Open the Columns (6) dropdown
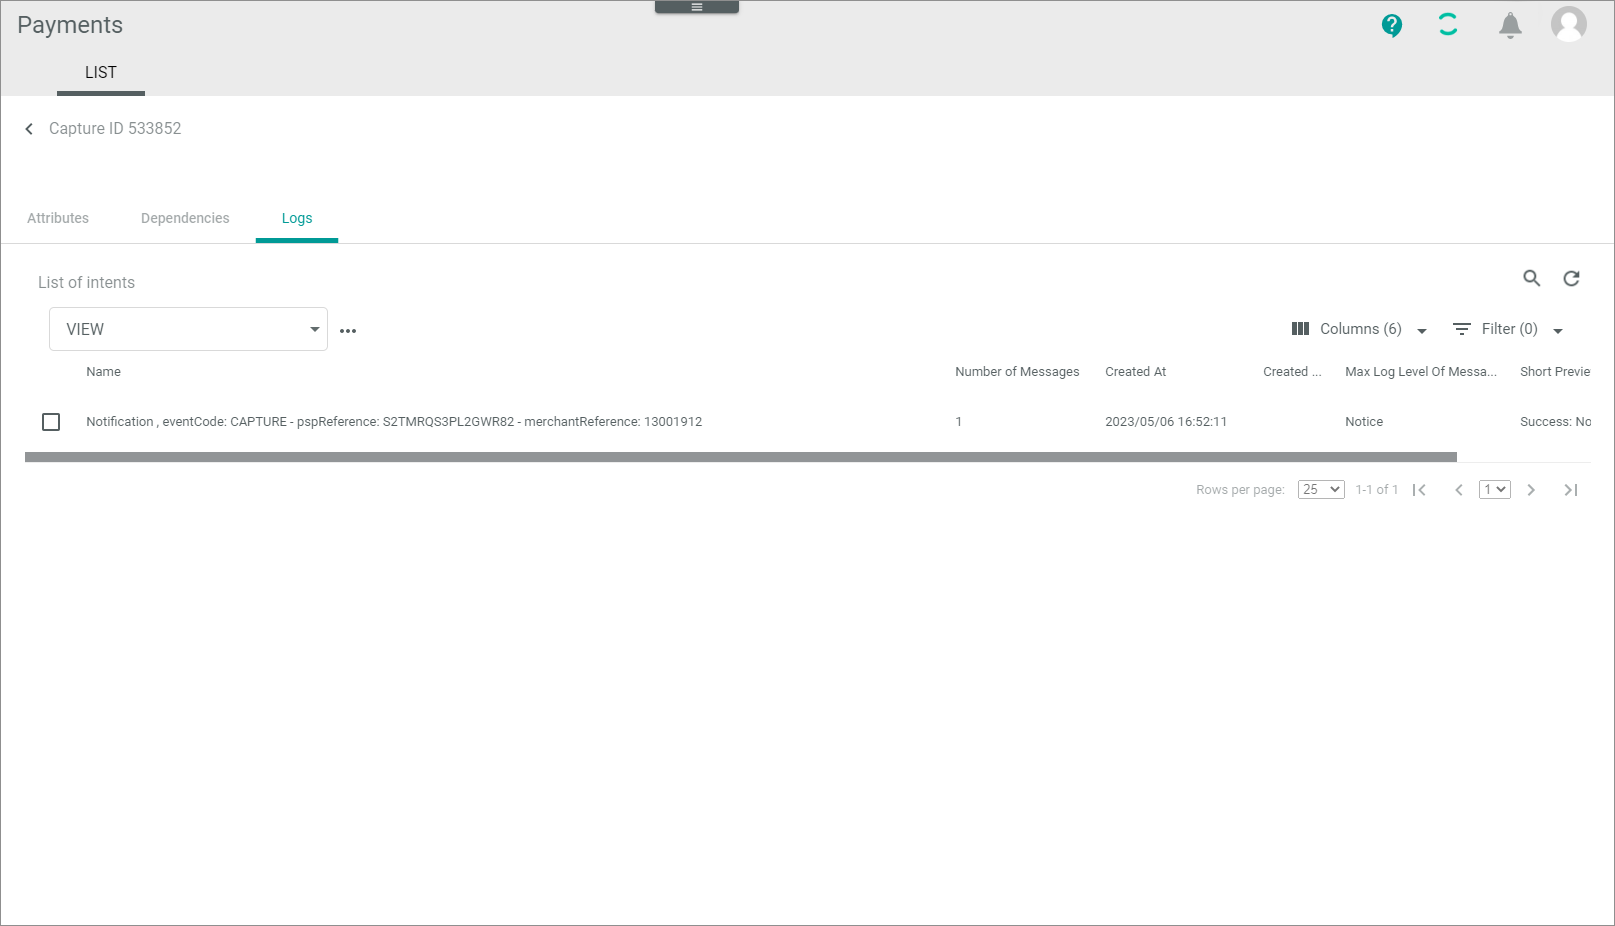Screen dimensions: 1615x926 (1359, 329)
